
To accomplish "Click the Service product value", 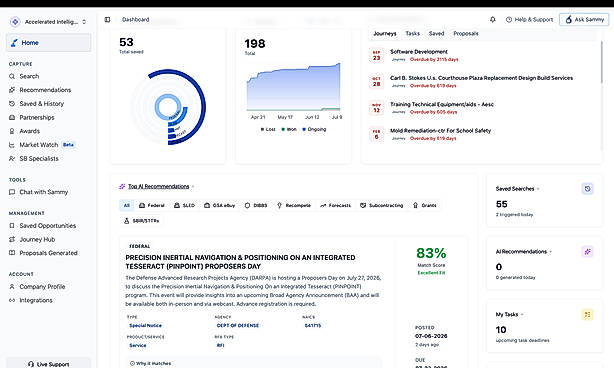I will 137,345.
